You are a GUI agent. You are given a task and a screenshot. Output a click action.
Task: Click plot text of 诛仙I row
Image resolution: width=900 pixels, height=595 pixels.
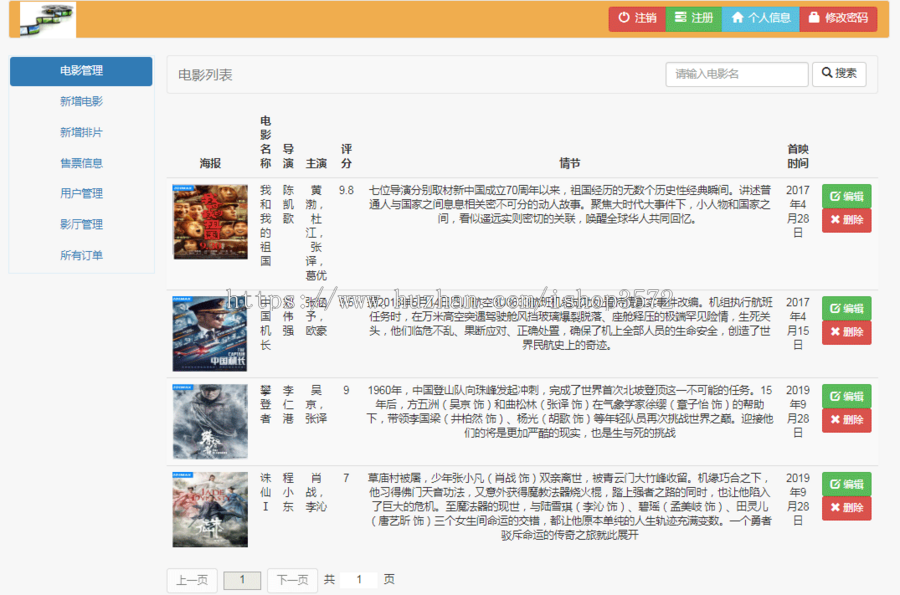pos(569,507)
